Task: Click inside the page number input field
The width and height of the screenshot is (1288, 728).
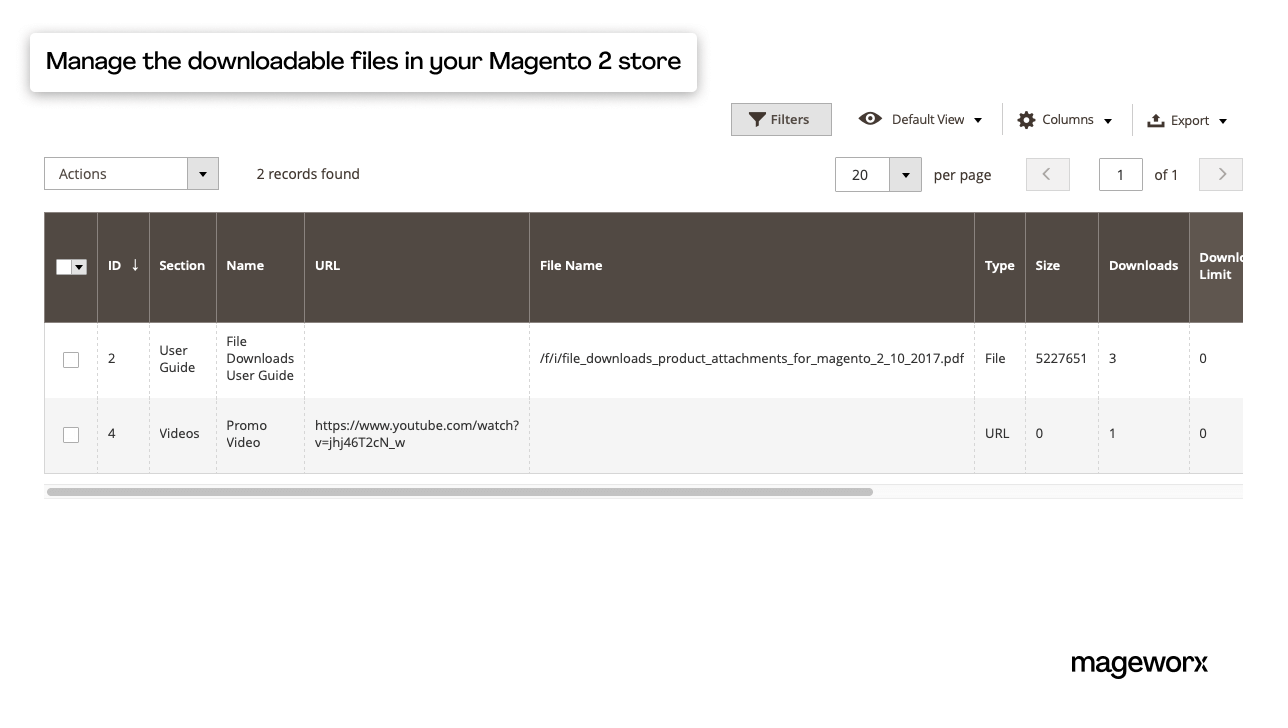Action: point(1120,174)
